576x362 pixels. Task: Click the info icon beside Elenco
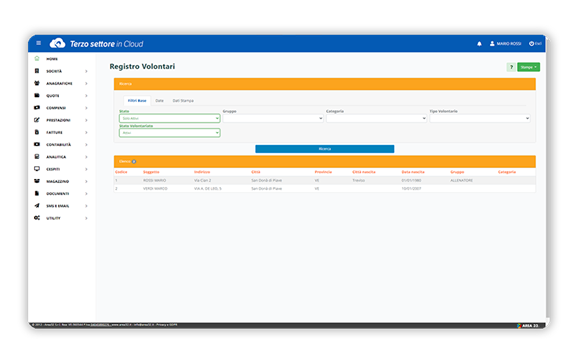[x=134, y=162]
